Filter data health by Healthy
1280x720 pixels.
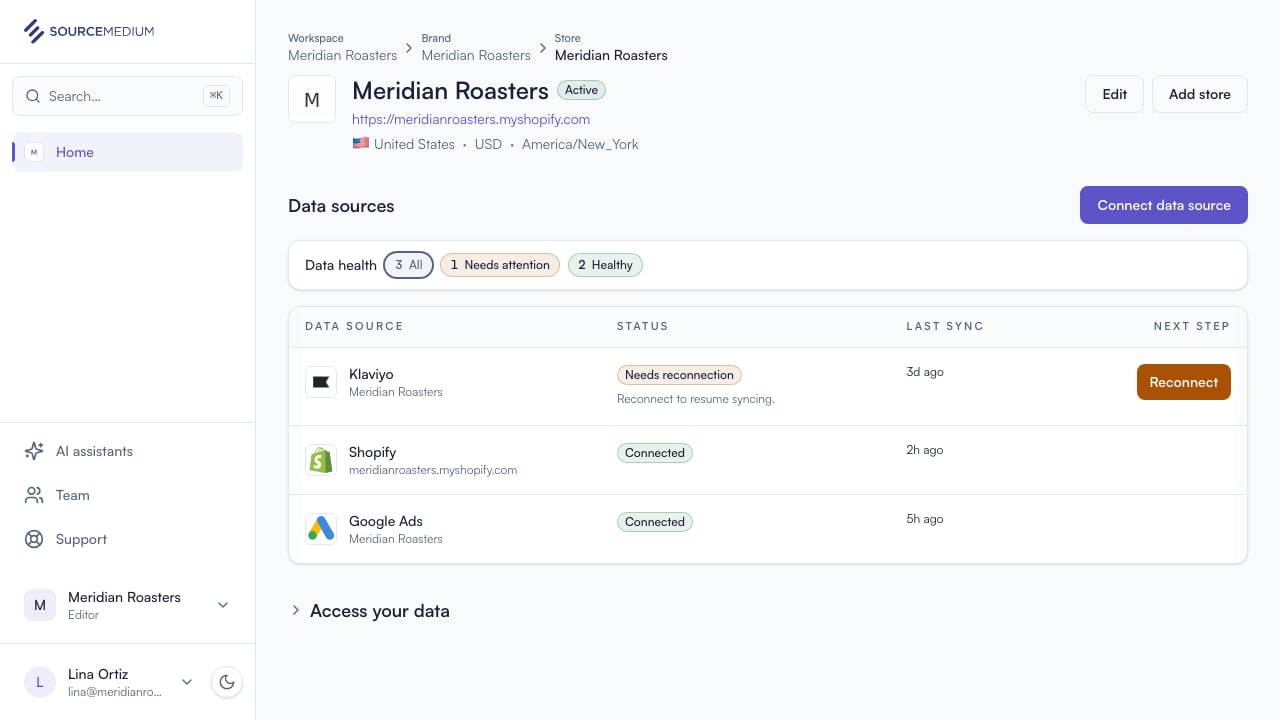point(605,265)
